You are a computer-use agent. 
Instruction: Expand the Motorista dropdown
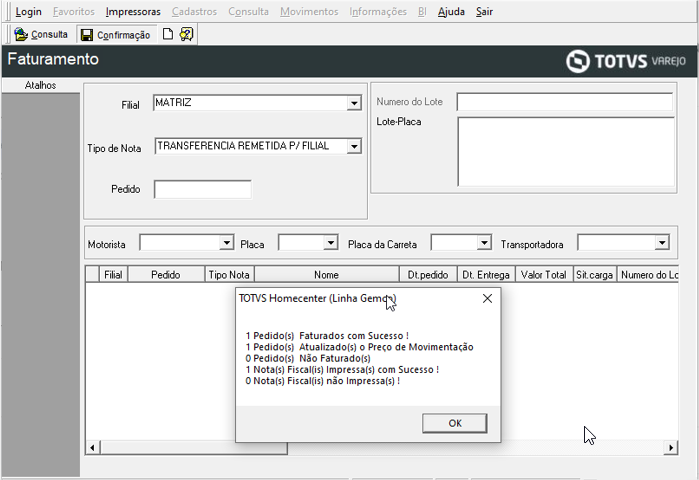pos(226,243)
